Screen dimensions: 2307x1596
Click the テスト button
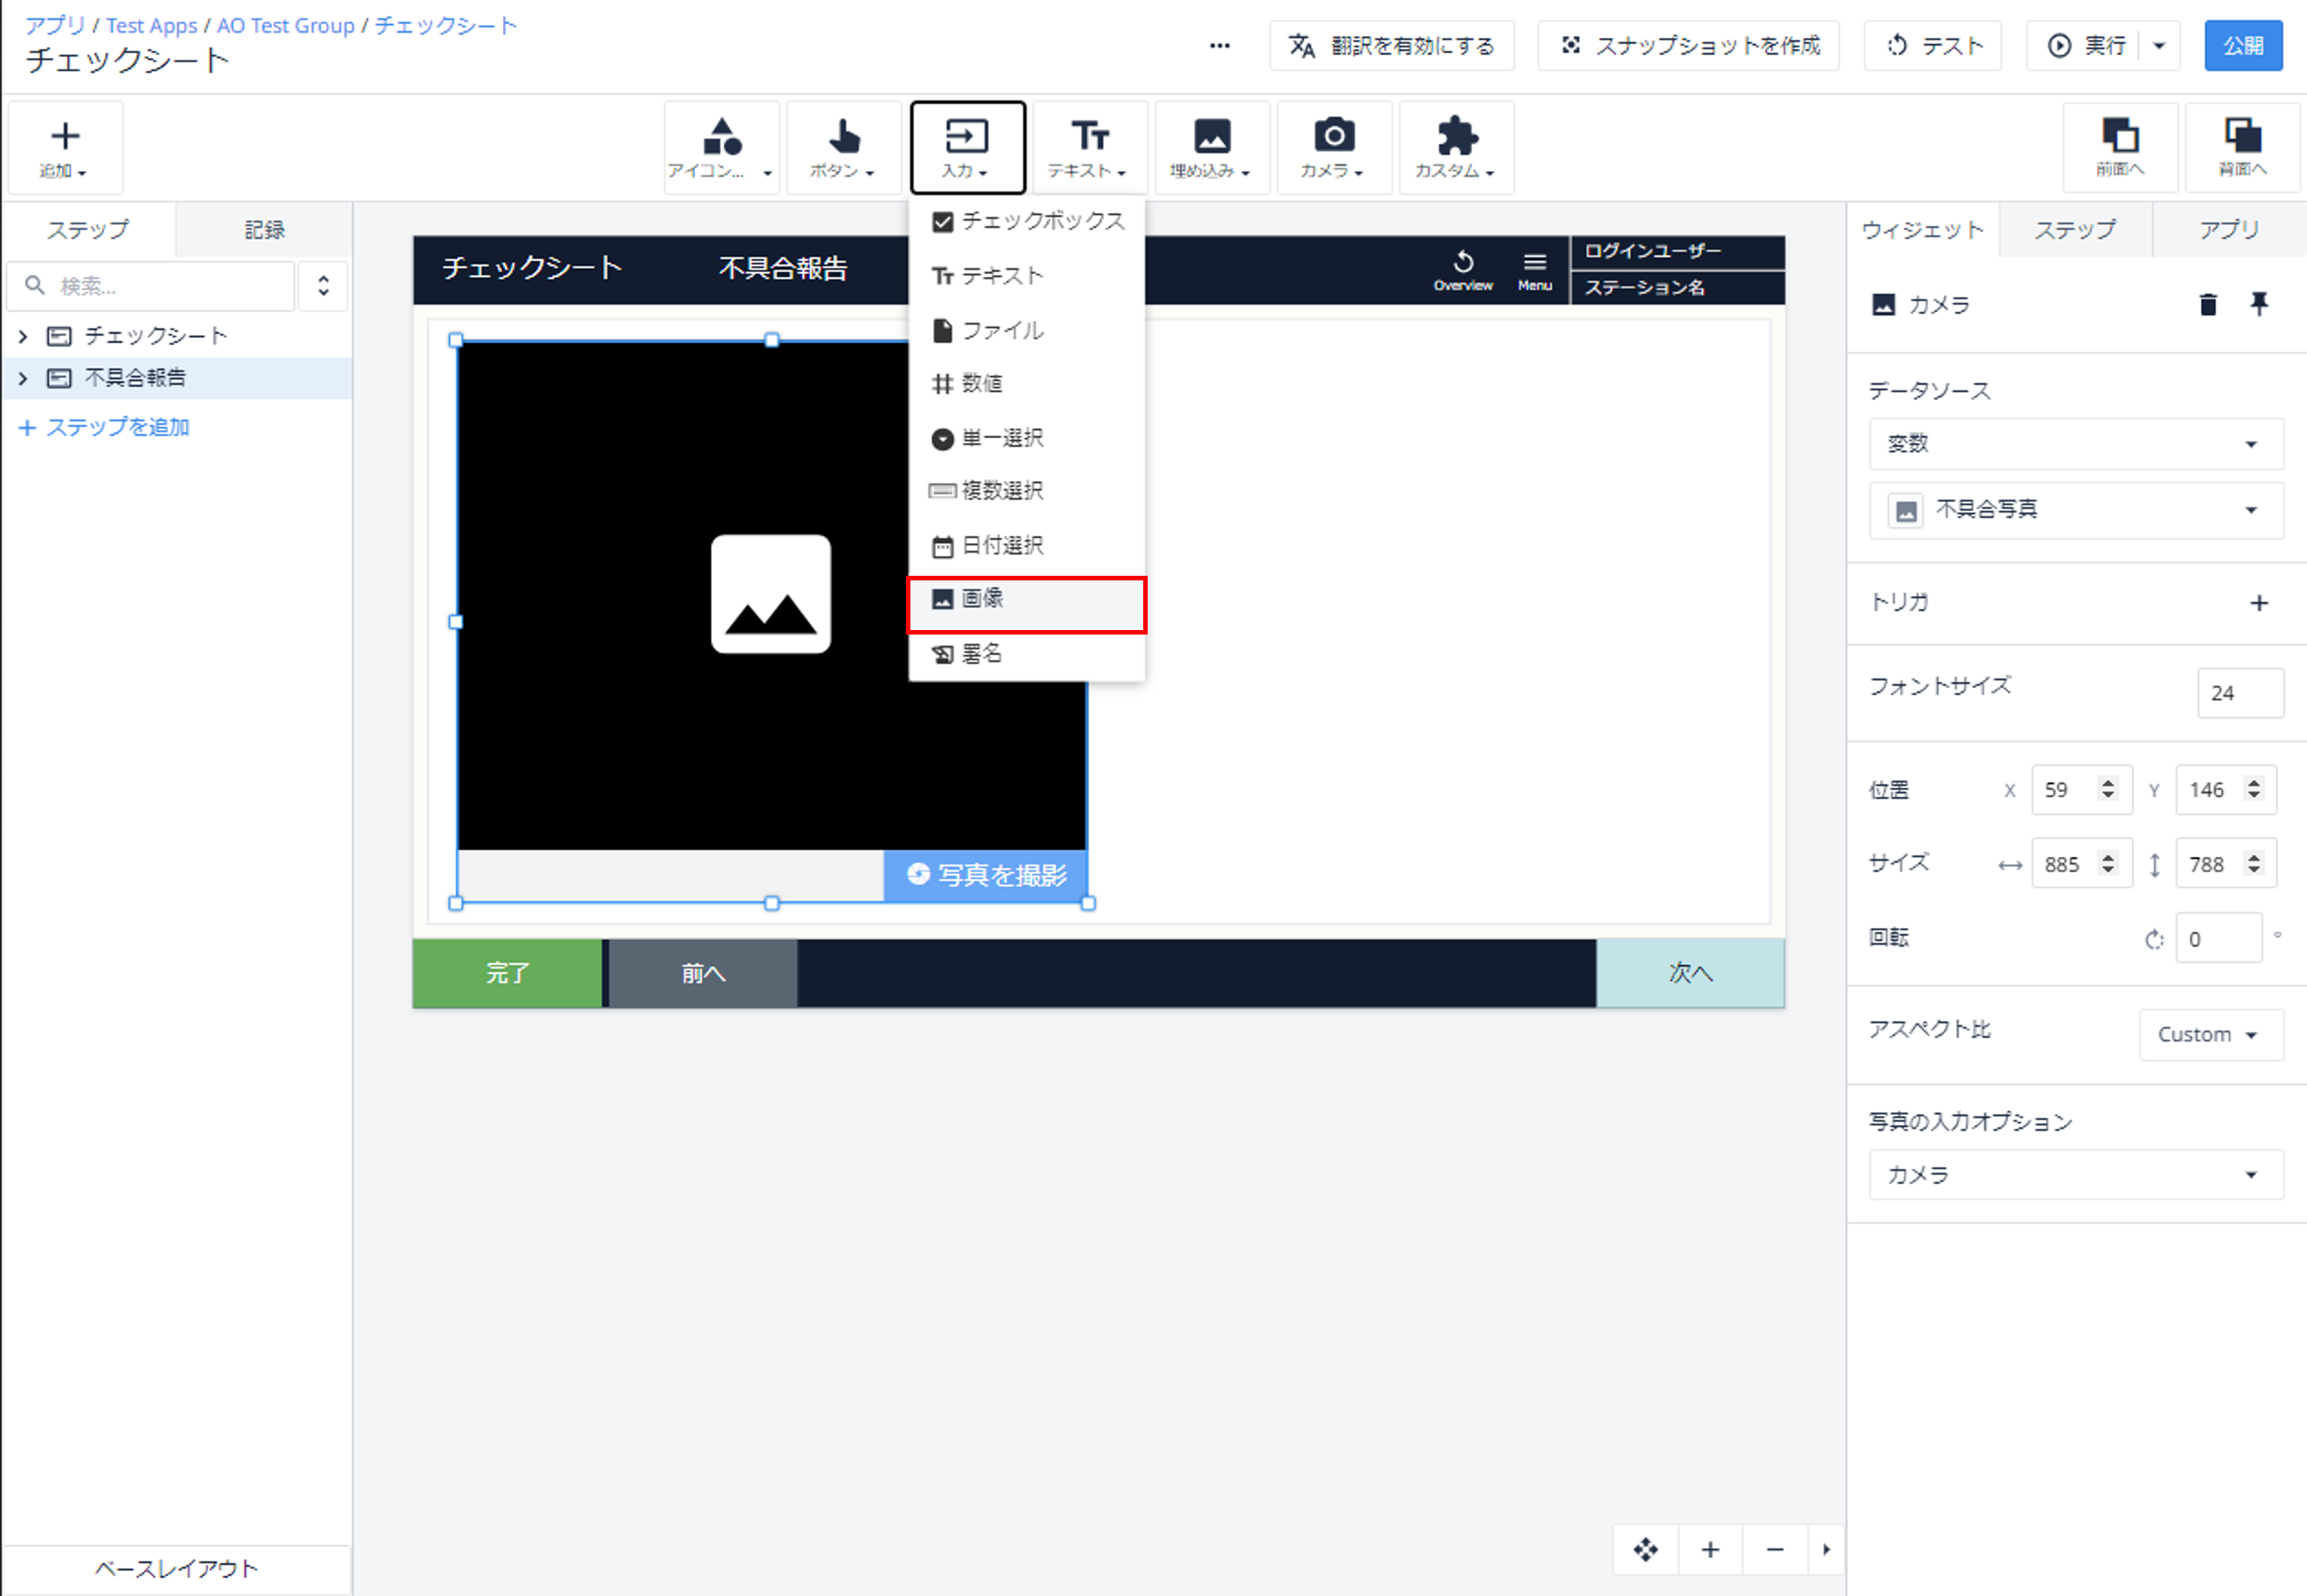1933,45
